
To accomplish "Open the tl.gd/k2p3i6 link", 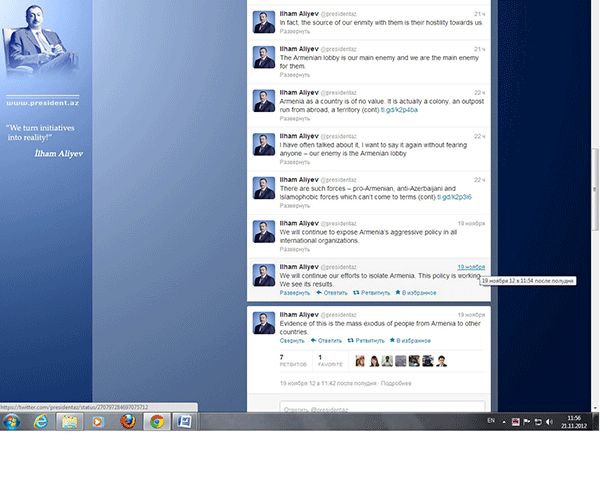I will 454,197.
